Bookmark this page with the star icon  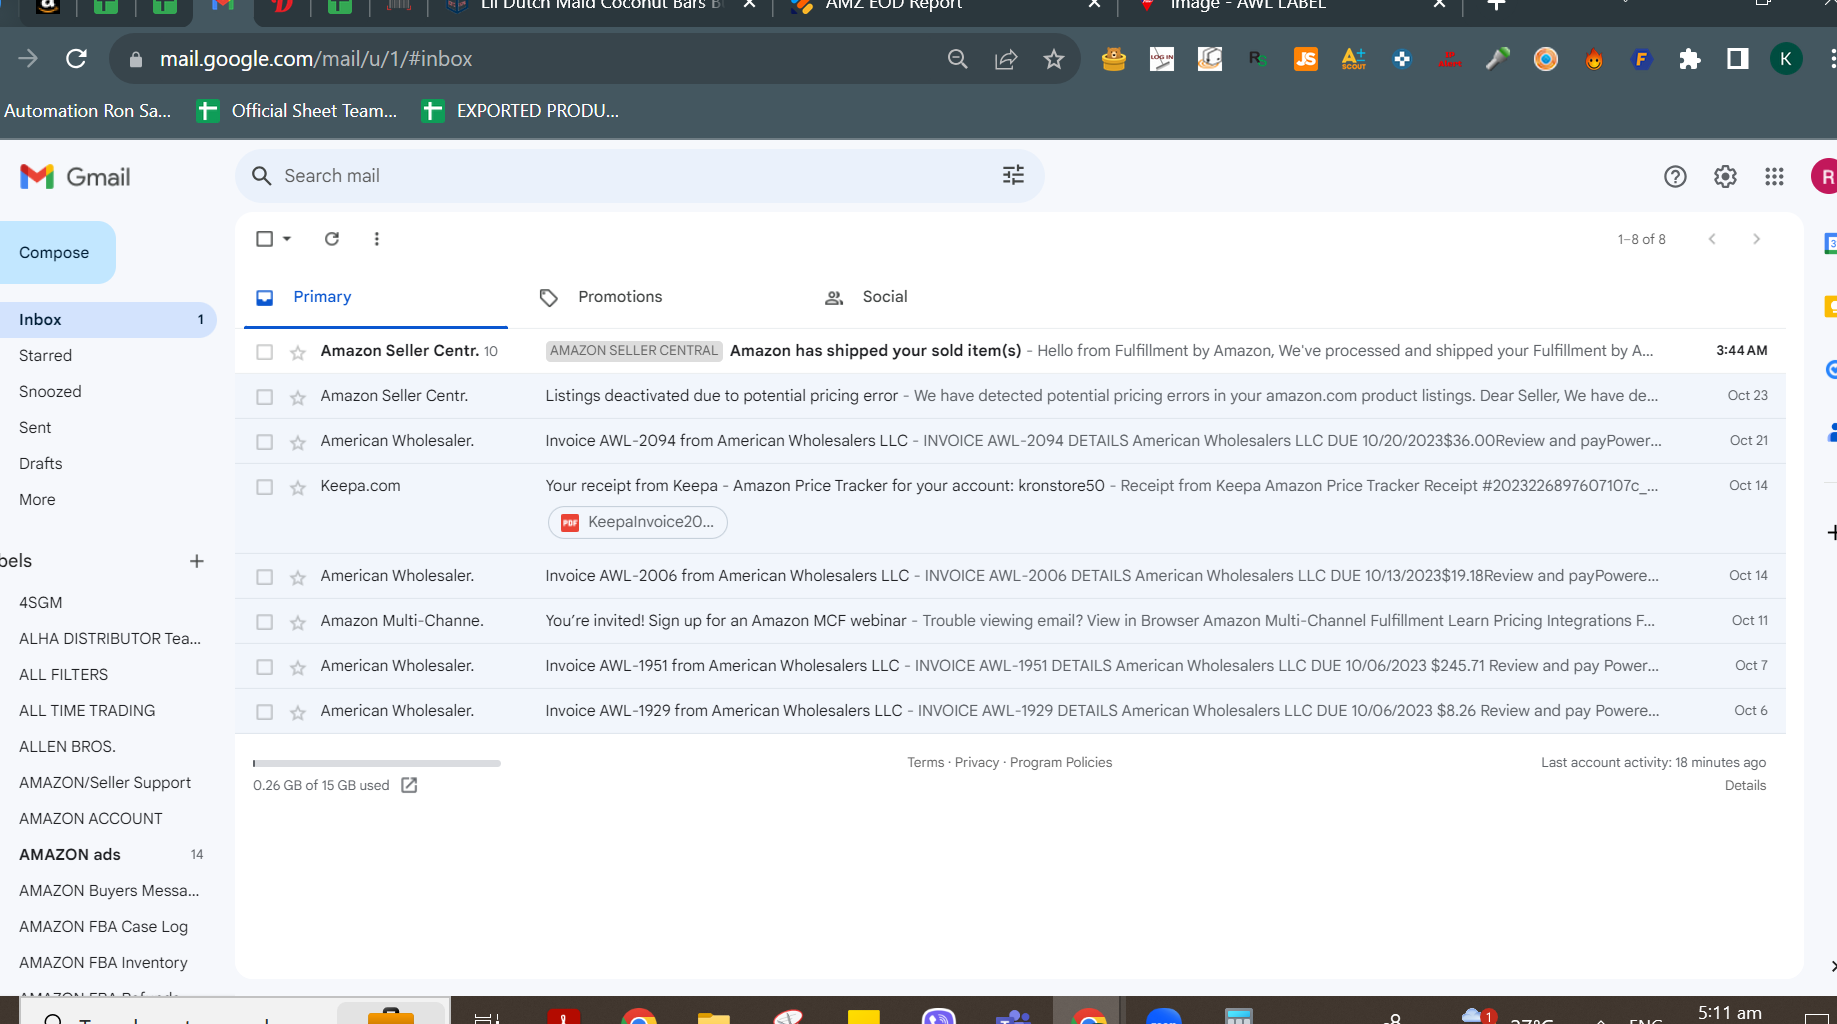click(x=1054, y=59)
